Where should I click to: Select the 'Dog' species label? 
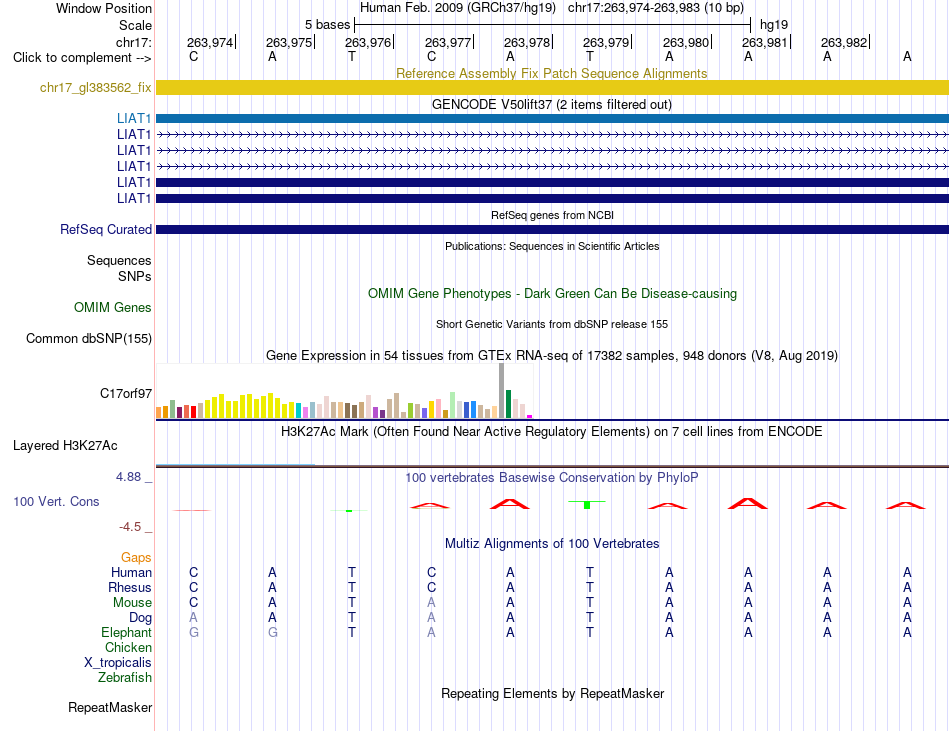[140, 618]
